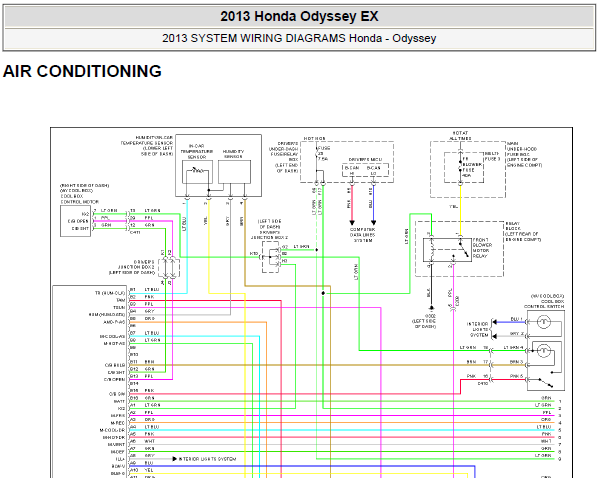Click the ground point symbol below BLK wire
The image size is (603, 478).
click(x=431, y=308)
